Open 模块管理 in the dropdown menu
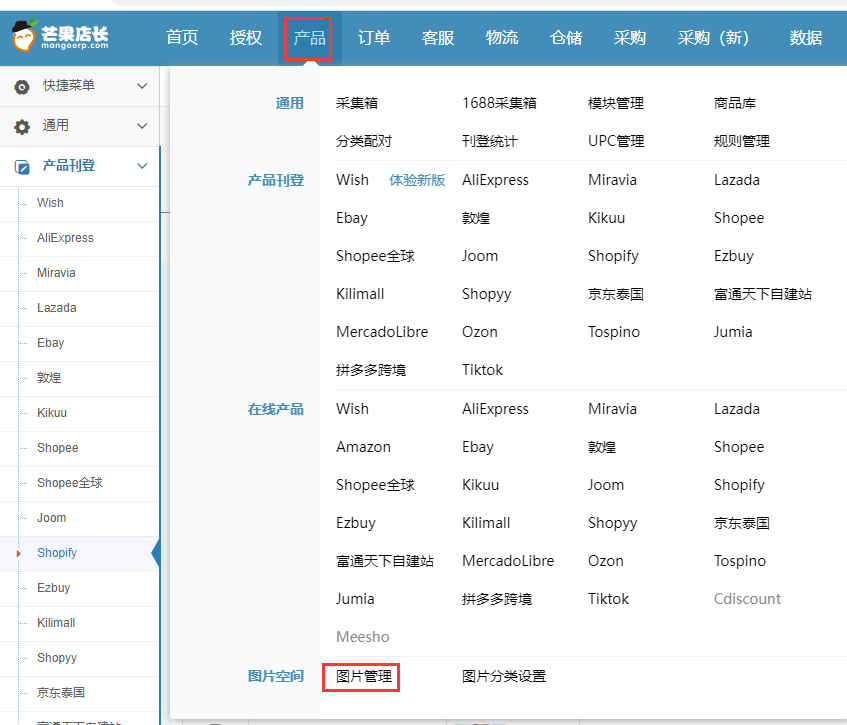This screenshot has height=725, width=847. [x=616, y=103]
